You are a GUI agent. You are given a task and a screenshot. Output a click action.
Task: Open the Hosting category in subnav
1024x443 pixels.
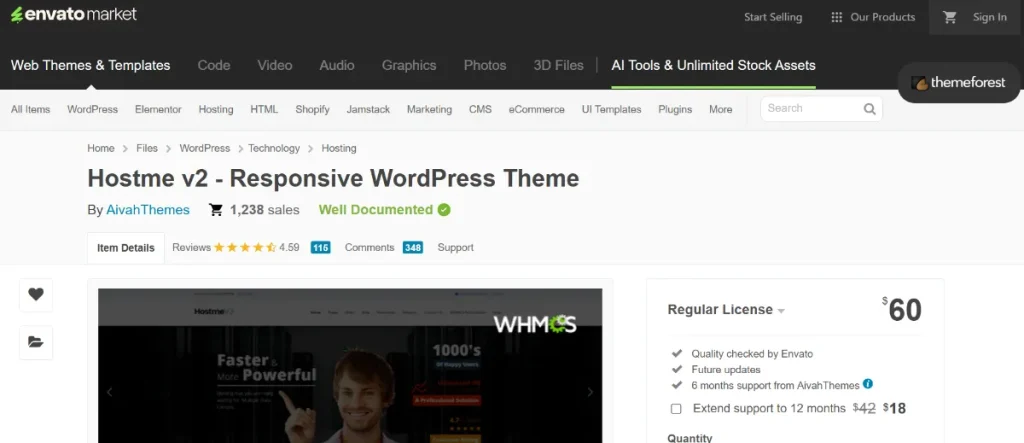[216, 110]
